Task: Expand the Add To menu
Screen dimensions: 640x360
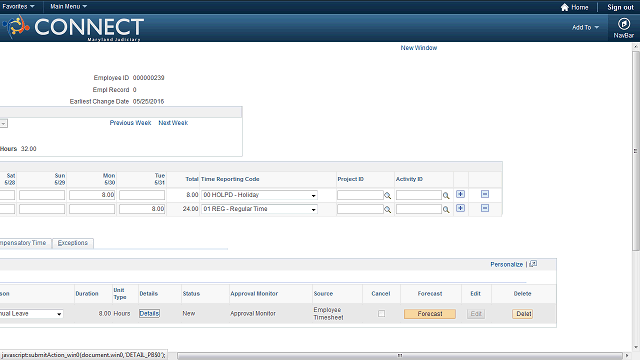Action: (585, 27)
